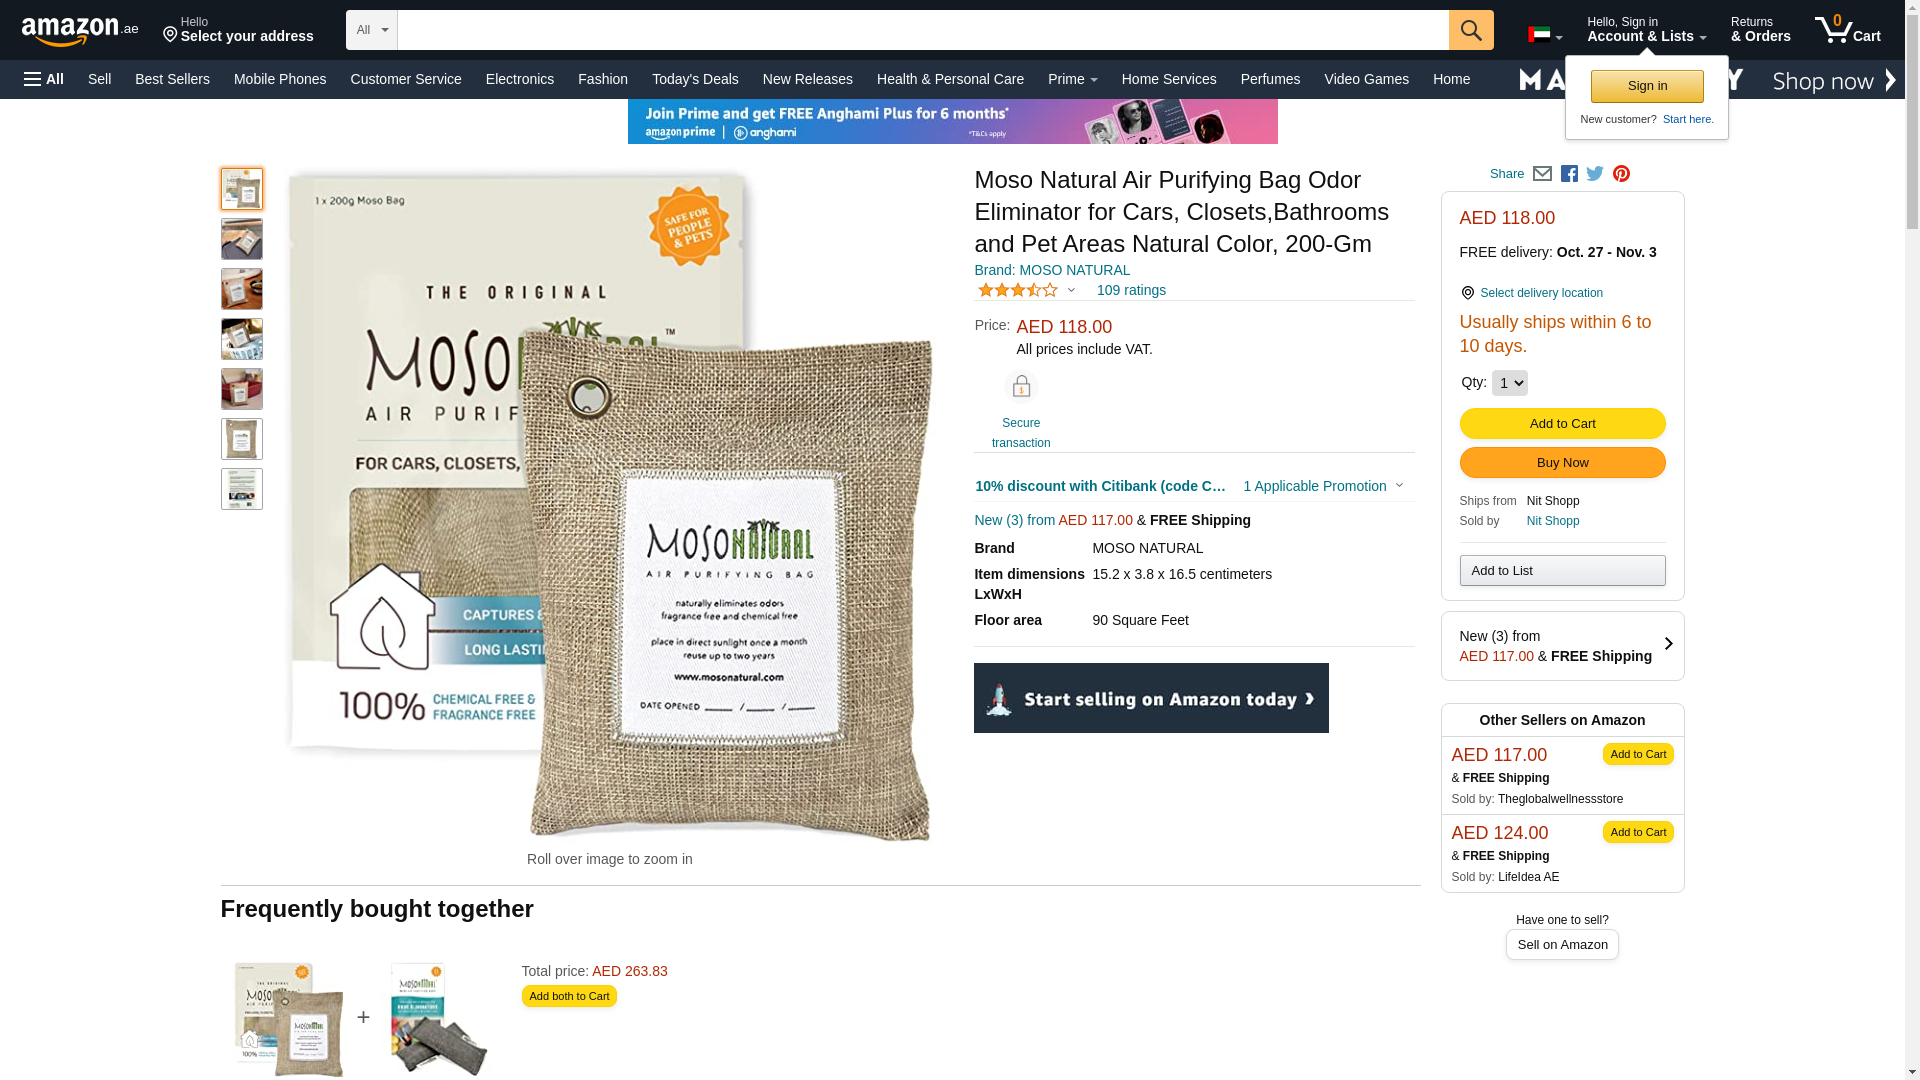Expand the 1 Applicable Promotion section
This screenshot has width=1920, height=1080.
tap(1323, 486)
